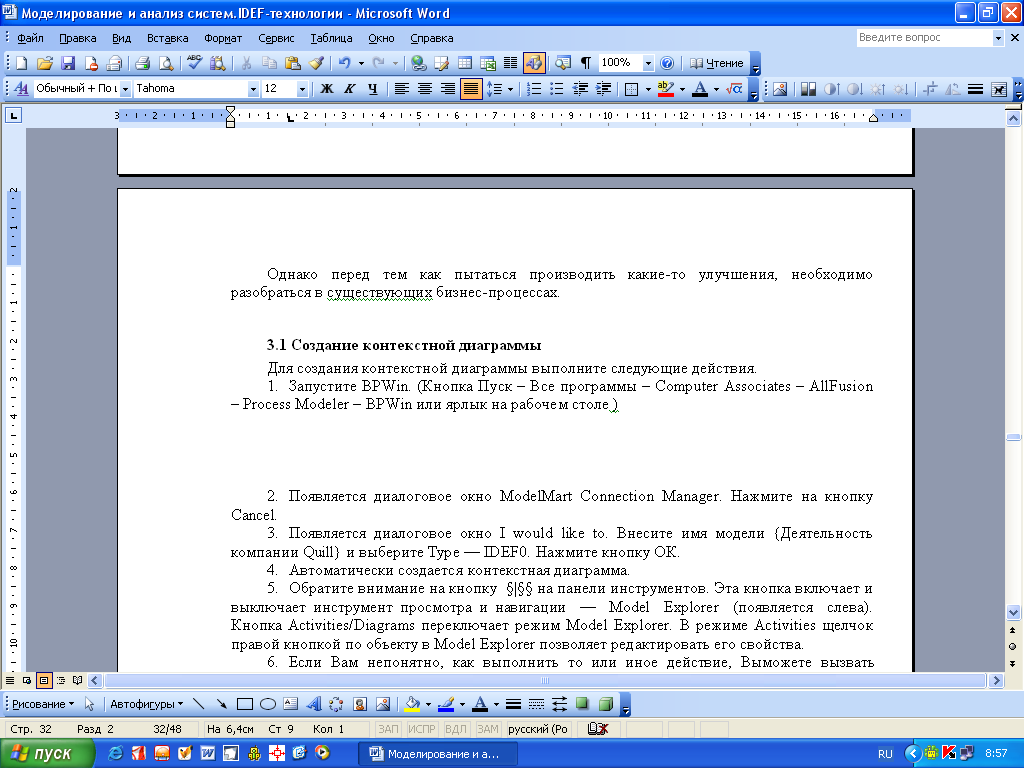The height and width of the screenshot is (768, 1024).
Task: Insert a table from the toolbar
Action: [465, 63]
